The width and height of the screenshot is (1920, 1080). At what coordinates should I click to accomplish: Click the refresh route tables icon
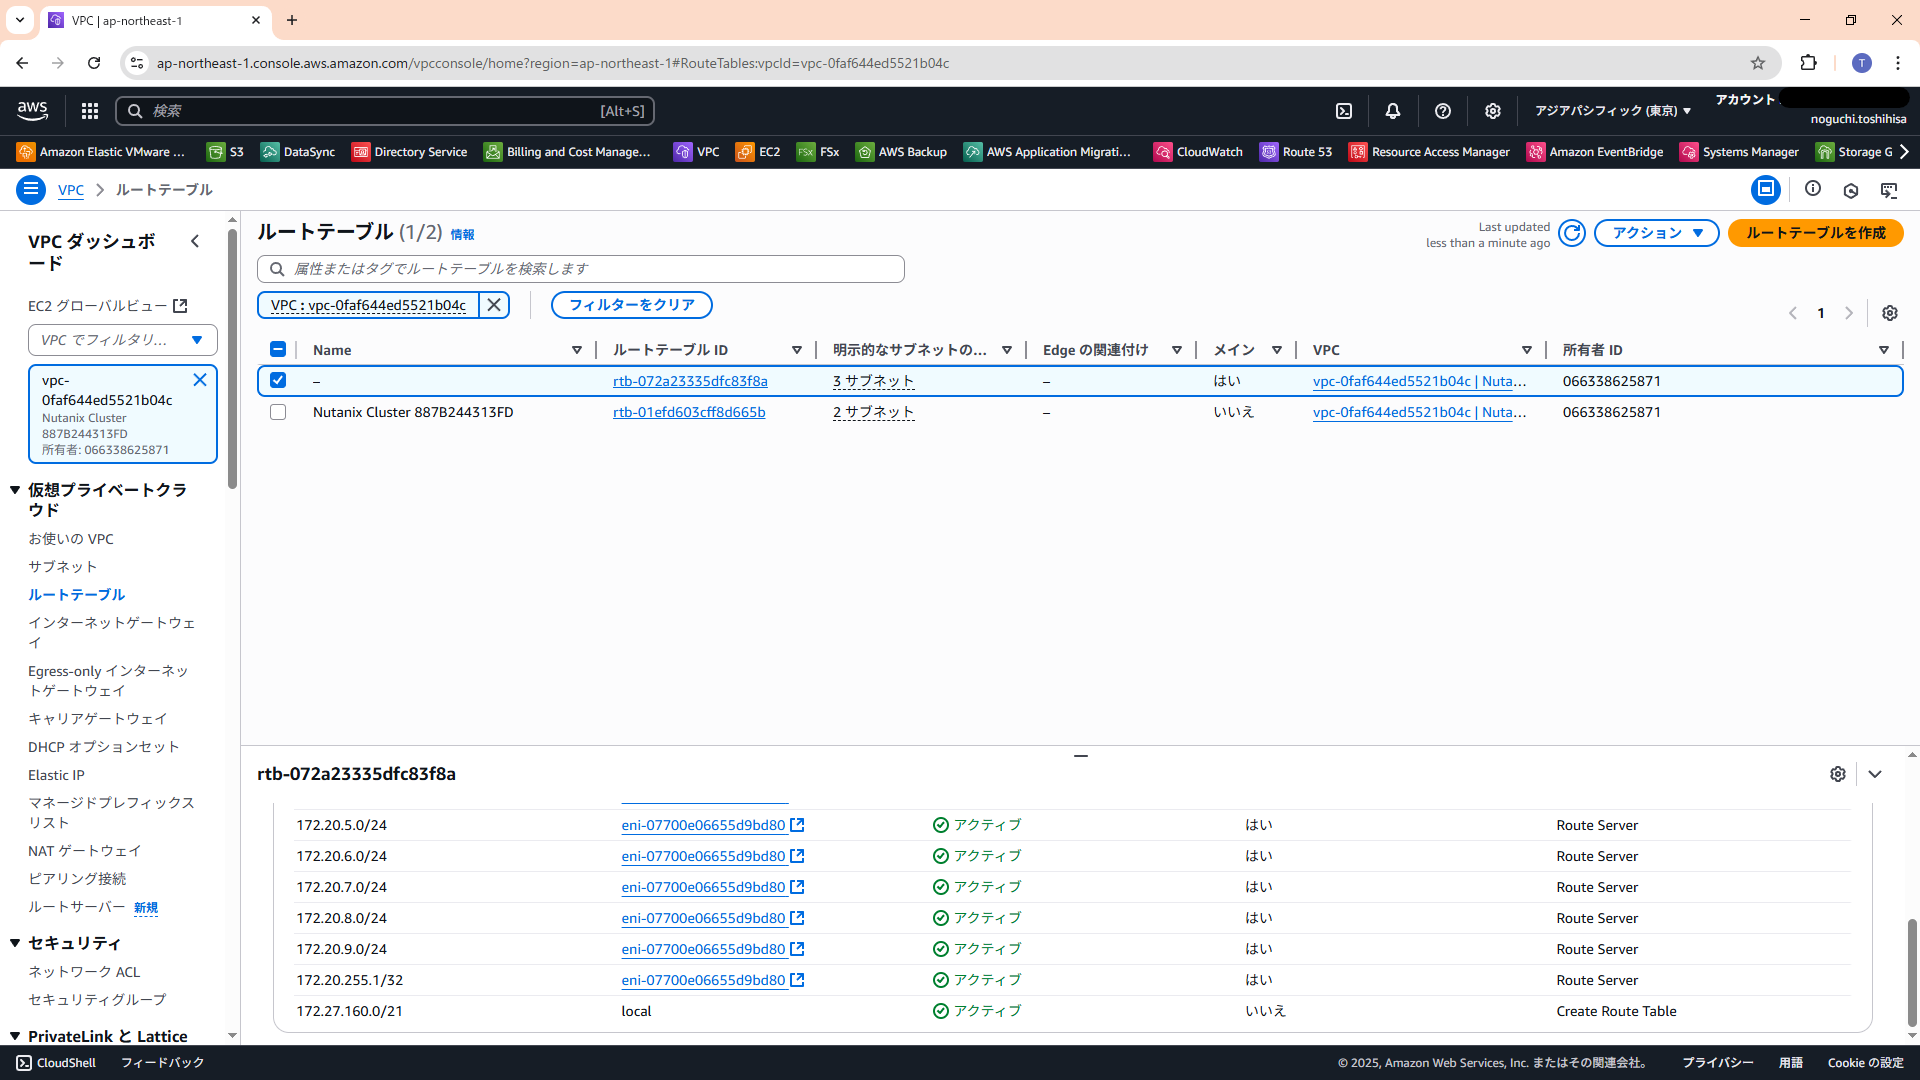point(1572,233)
